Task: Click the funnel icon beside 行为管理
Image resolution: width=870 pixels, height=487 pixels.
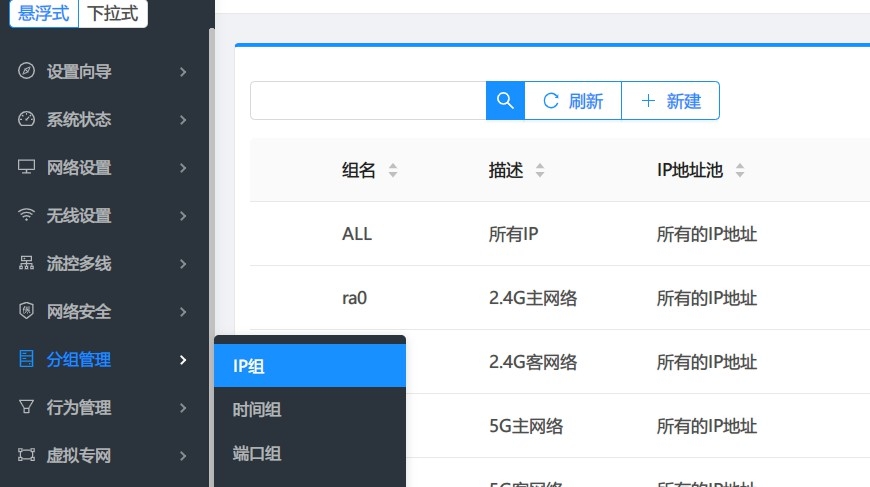Action: (27, 407)
